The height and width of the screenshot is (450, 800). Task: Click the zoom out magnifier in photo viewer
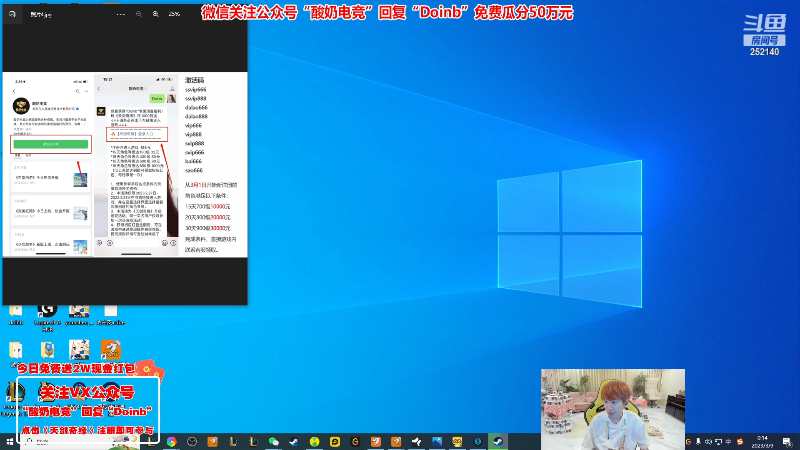pyautogui.click(x=139, y=14)
